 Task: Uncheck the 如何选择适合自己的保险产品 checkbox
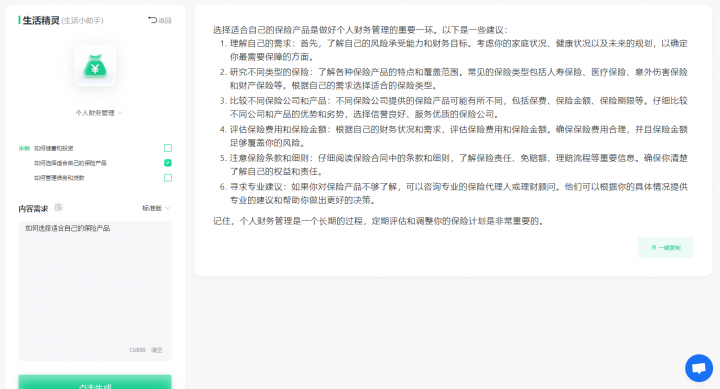[168, 163]
